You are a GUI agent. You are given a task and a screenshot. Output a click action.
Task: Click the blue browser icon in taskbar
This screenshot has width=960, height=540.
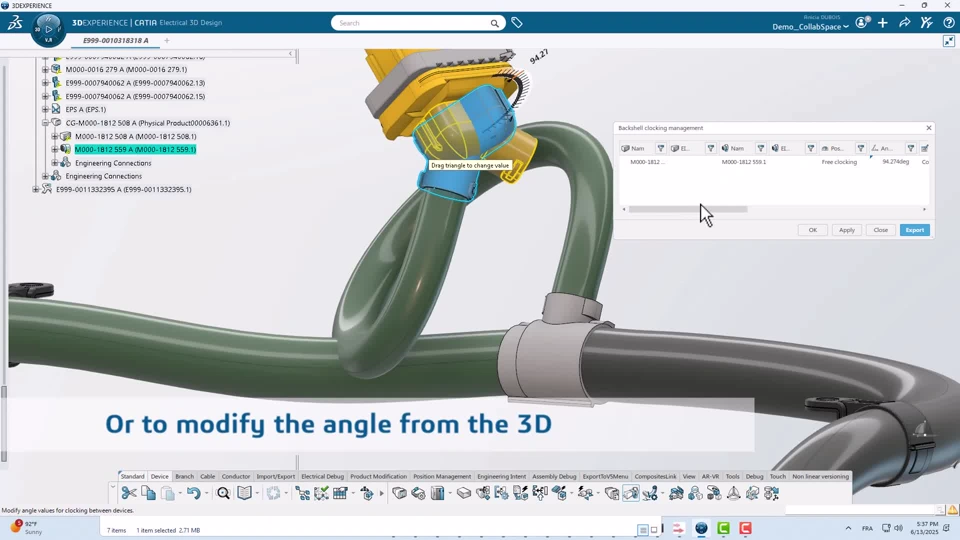(701, 528)
